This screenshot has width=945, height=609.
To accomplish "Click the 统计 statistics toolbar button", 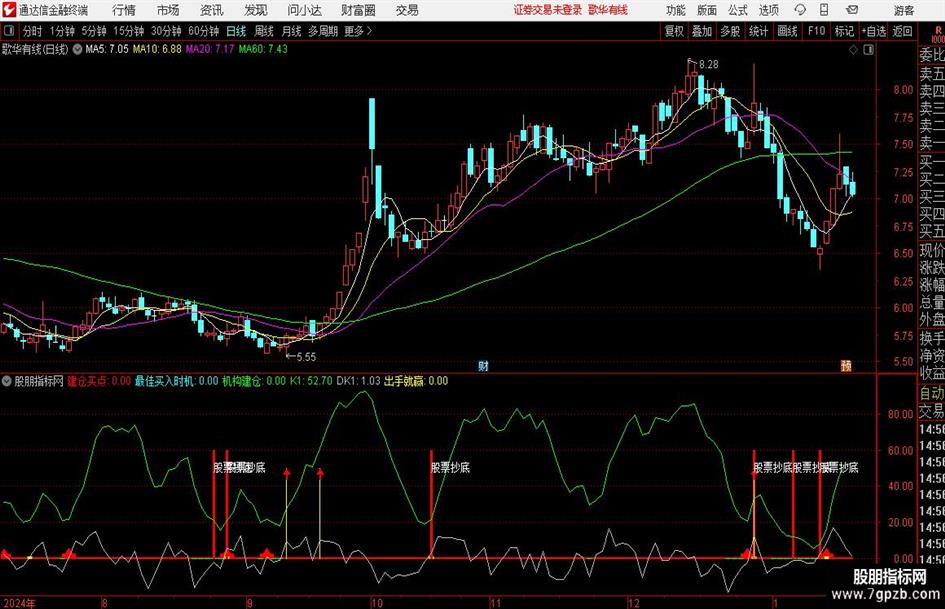I will coord(758,31).
